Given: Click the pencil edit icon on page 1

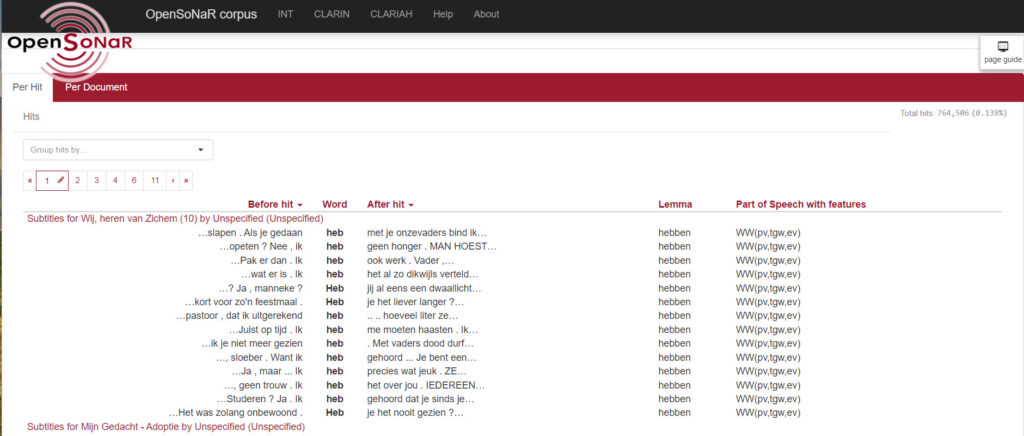Looking at the screenshot, I should tap(61, 180).
